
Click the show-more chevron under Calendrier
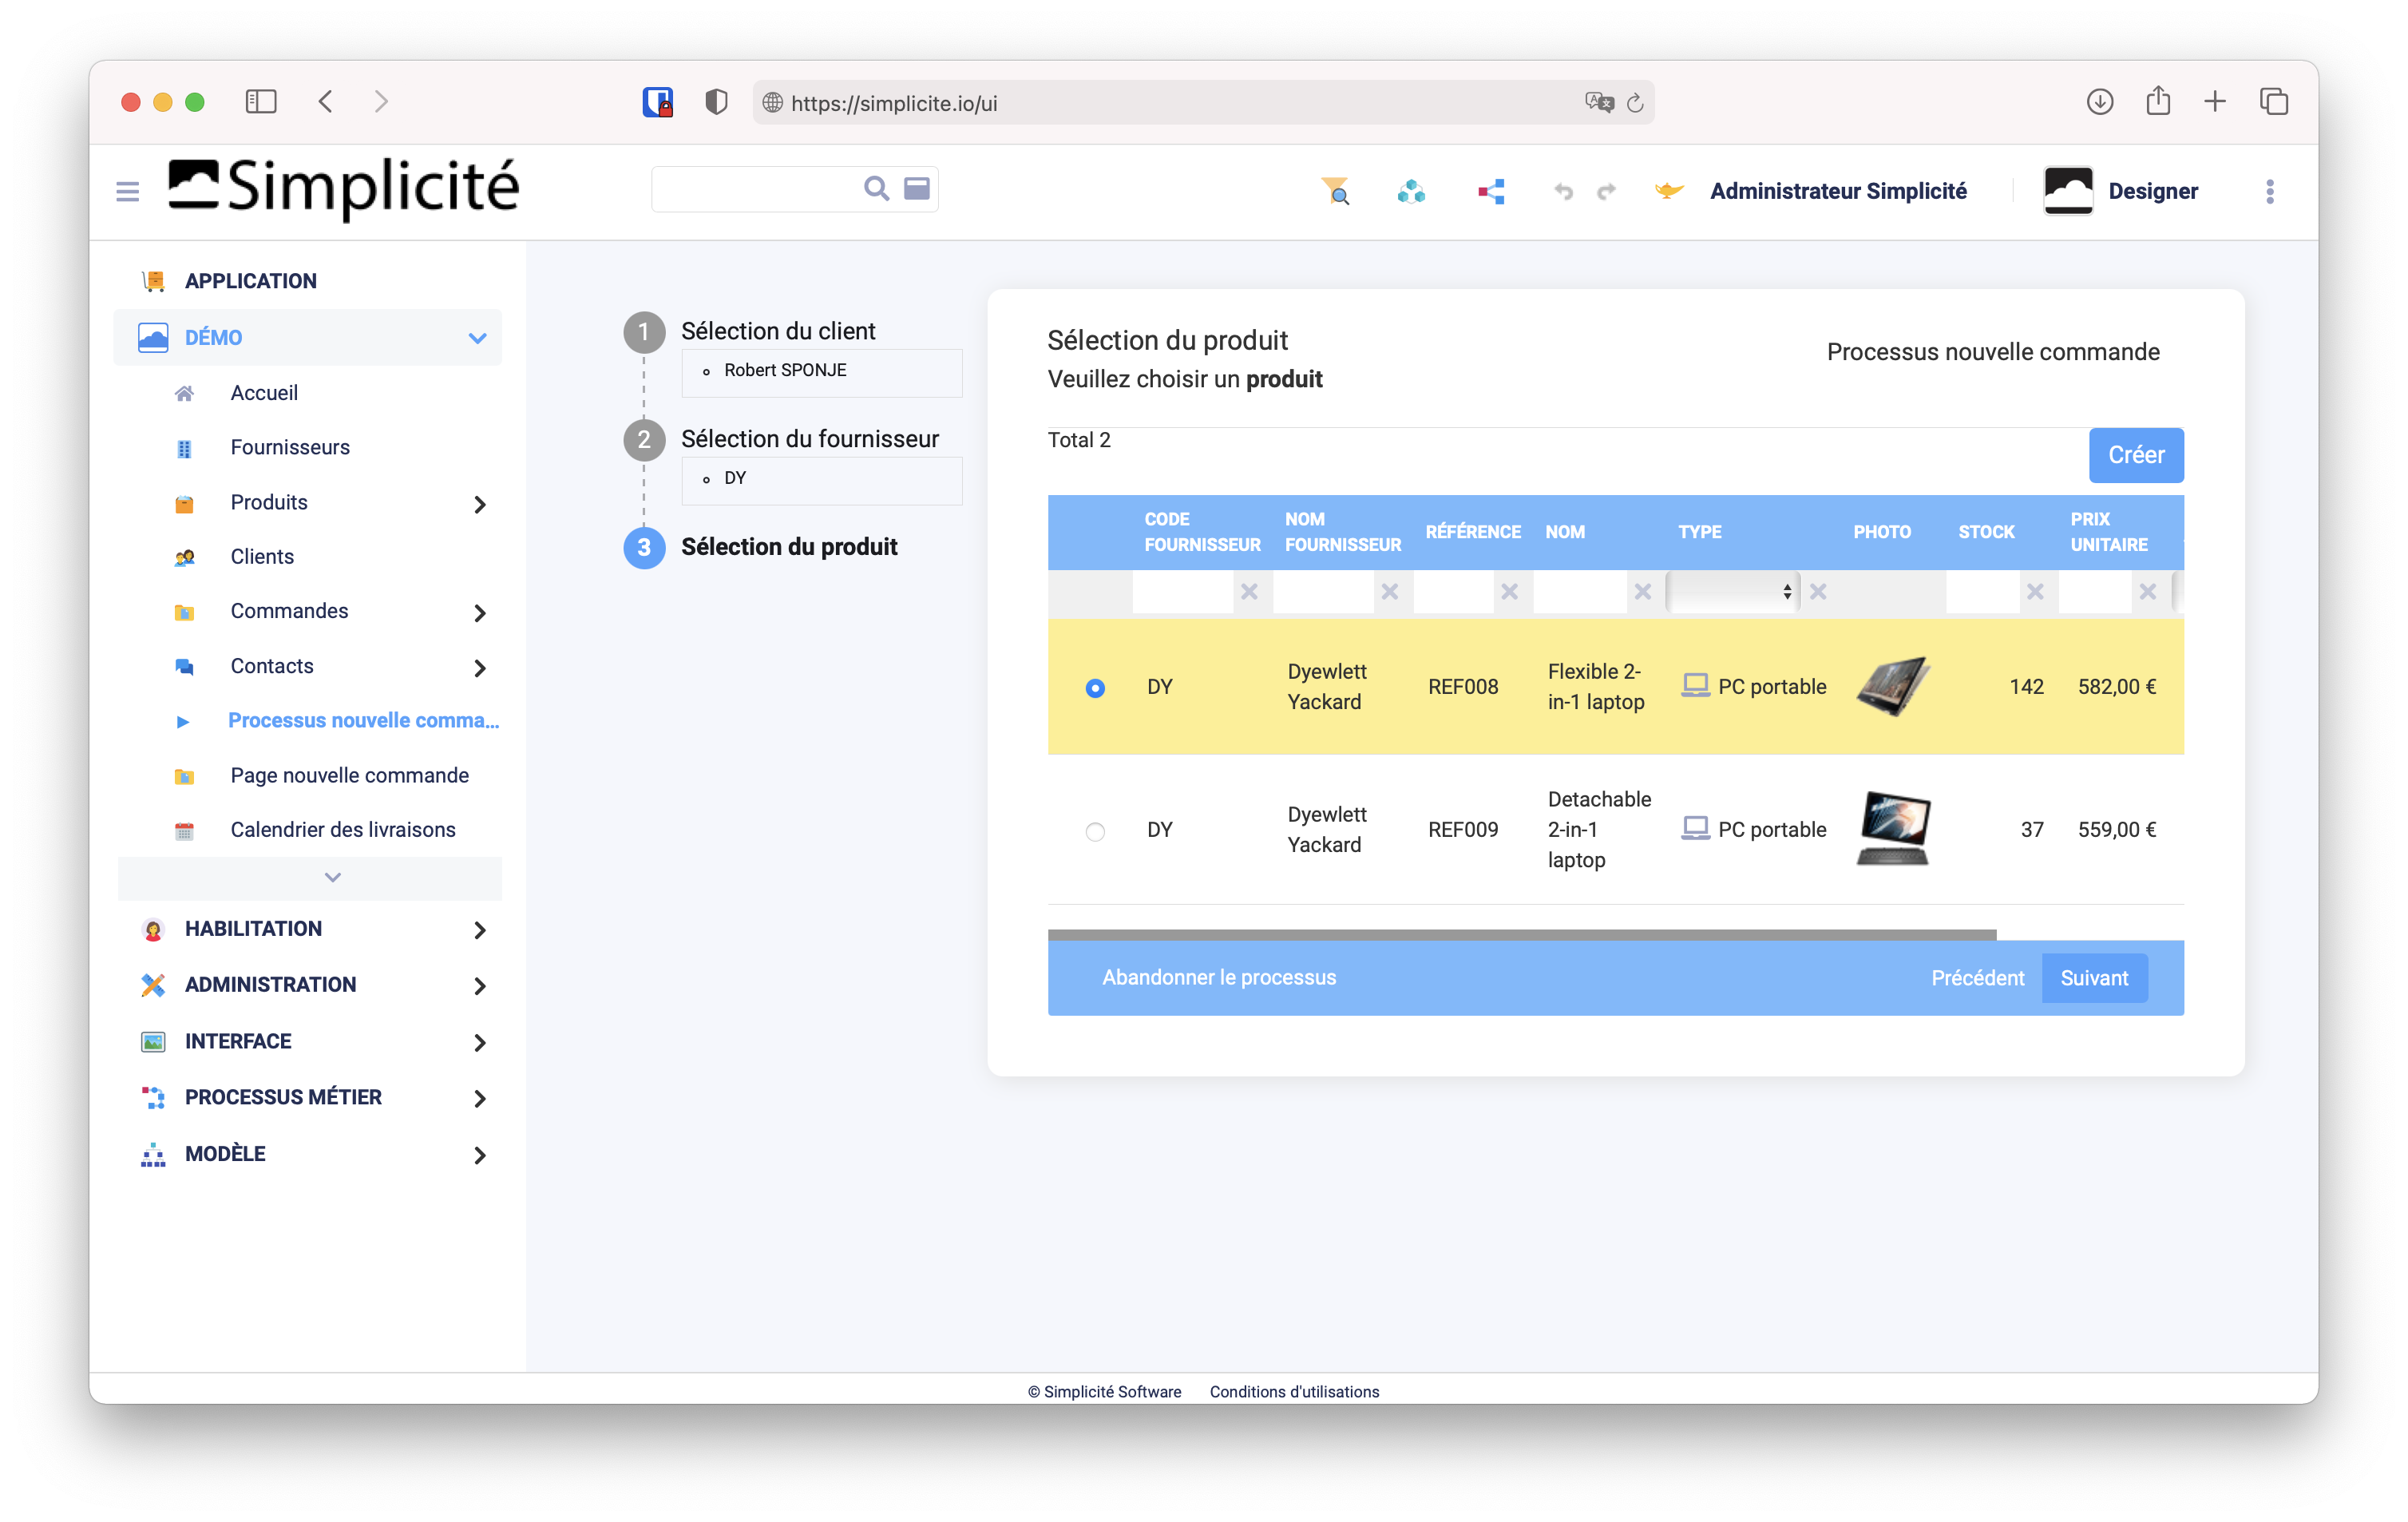coord(333,877)
